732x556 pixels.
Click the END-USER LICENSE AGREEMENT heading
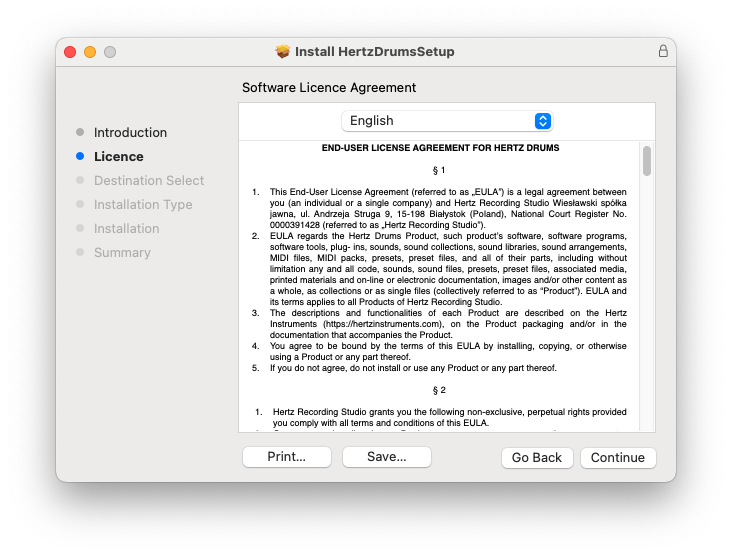(440, 148)
